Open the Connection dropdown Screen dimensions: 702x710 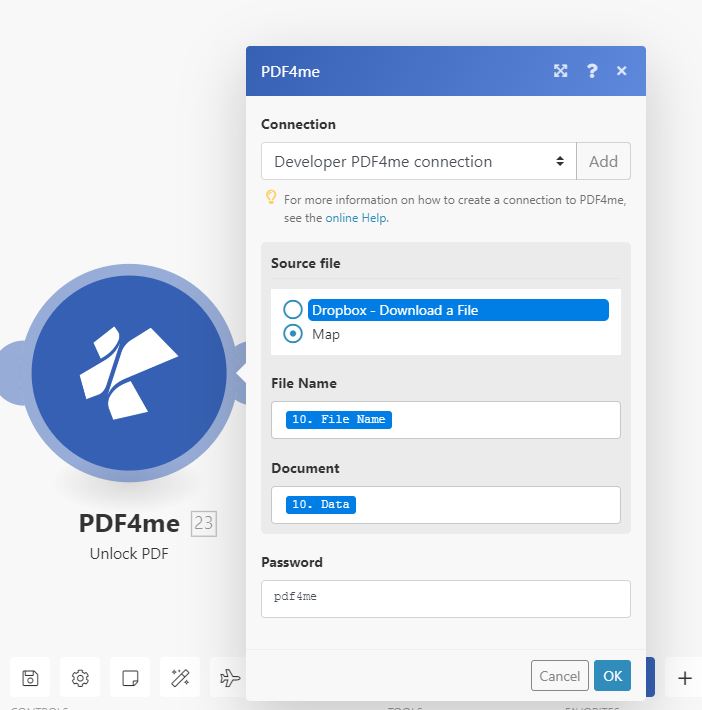pos(418,161)
